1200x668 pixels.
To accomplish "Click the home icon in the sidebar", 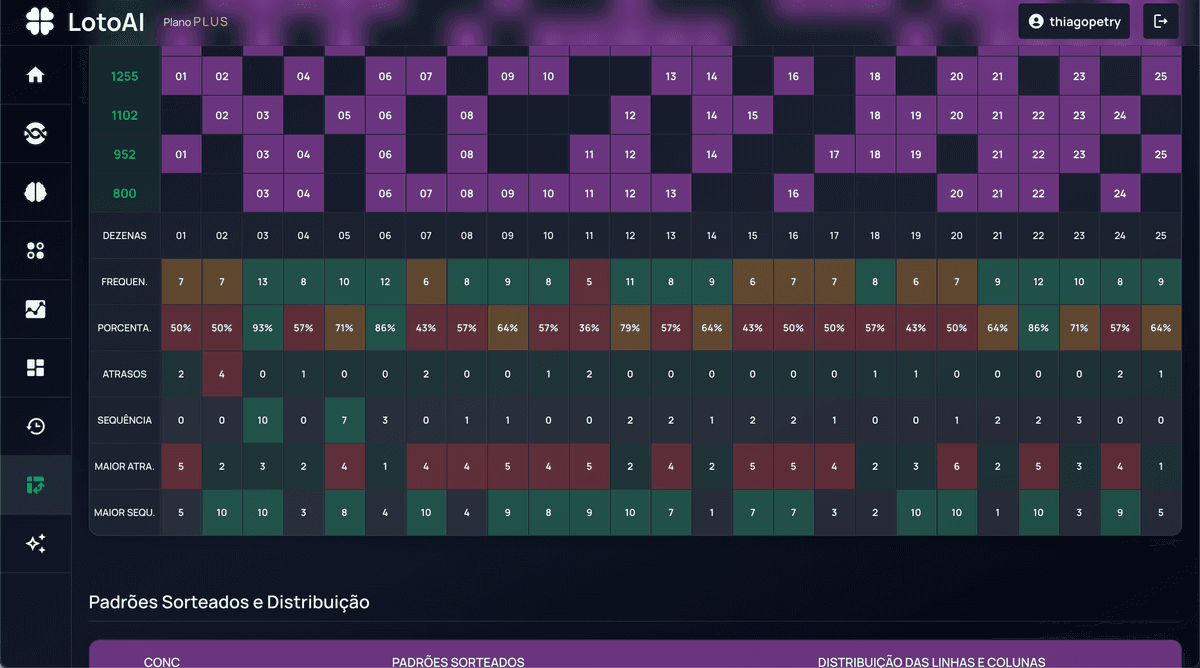I will coord(36,75).
